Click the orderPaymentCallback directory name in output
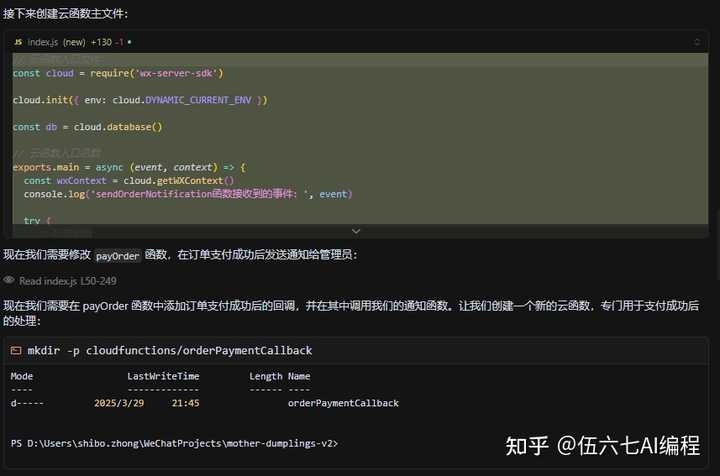Viewport: 720px width, 476px height. [343, 403]
